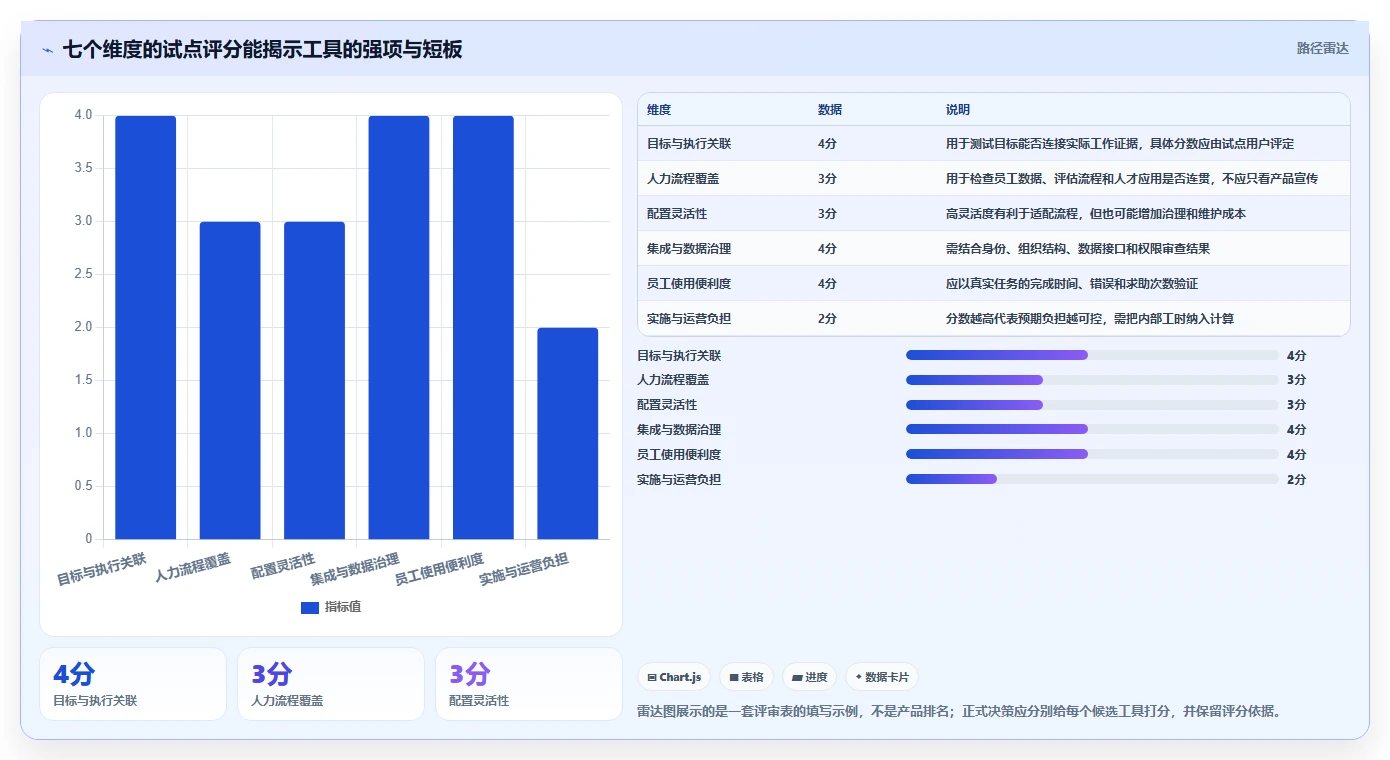Click the description starting 用于测试目标能否连接
Viewport: 1390px width, 760px height.
(x=1120, y=144)
